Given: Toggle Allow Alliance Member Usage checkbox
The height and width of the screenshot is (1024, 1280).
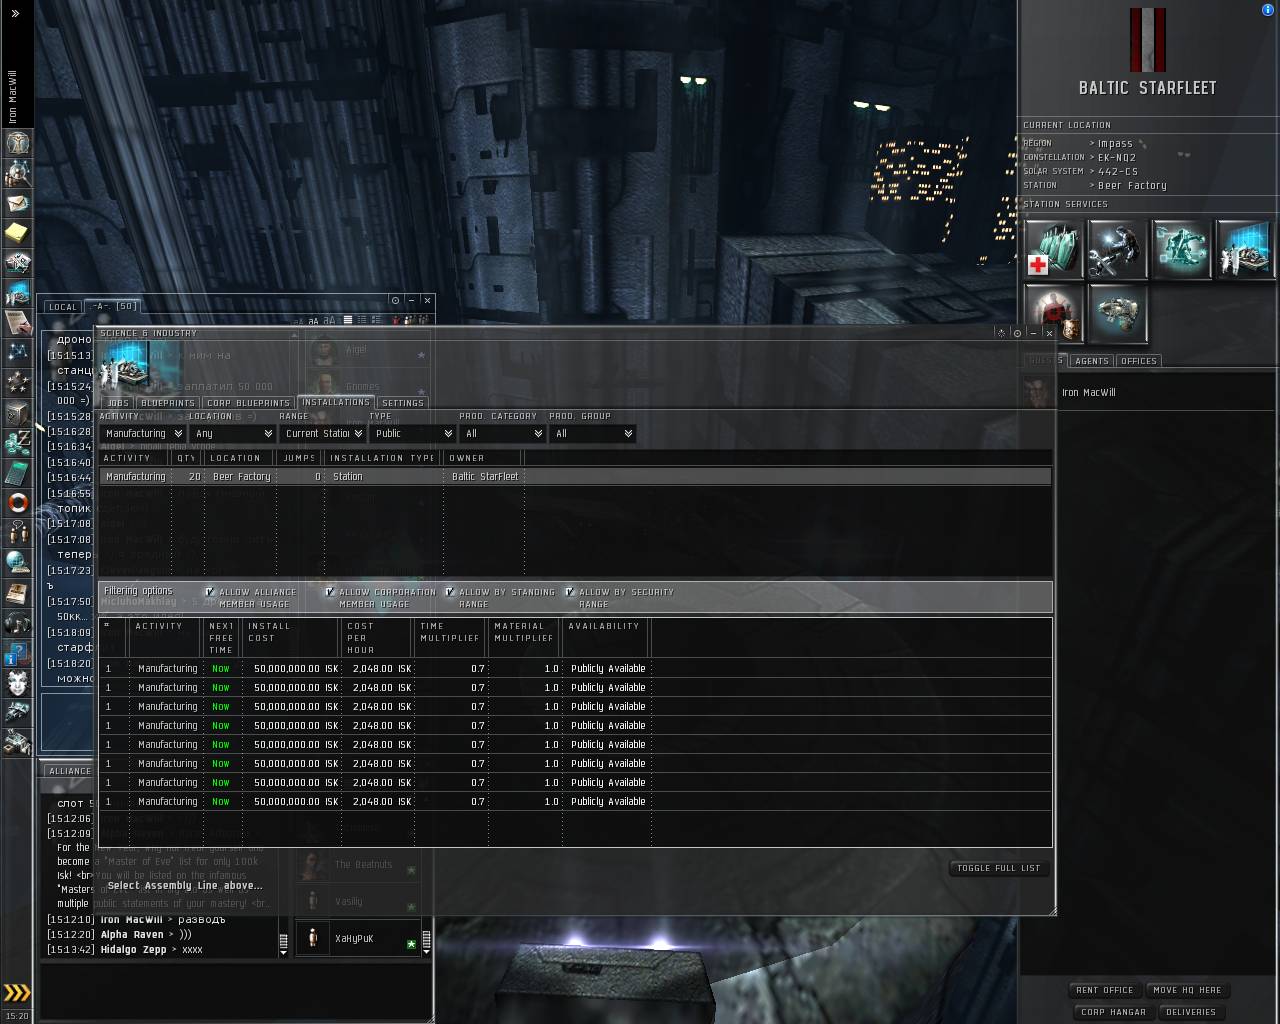Looking at the screenshot, I should (210, 592).
